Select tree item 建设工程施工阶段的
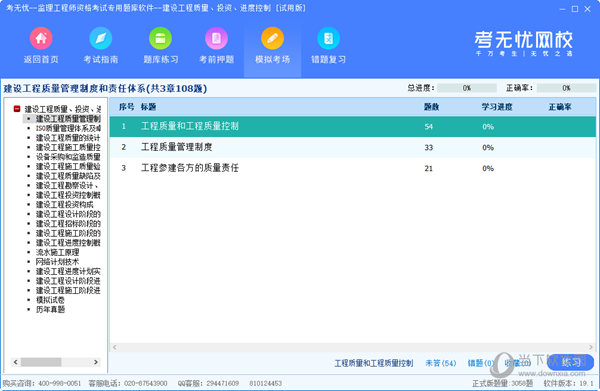The width and height of the screenshot is (600, 391). [x=68, y=233]
